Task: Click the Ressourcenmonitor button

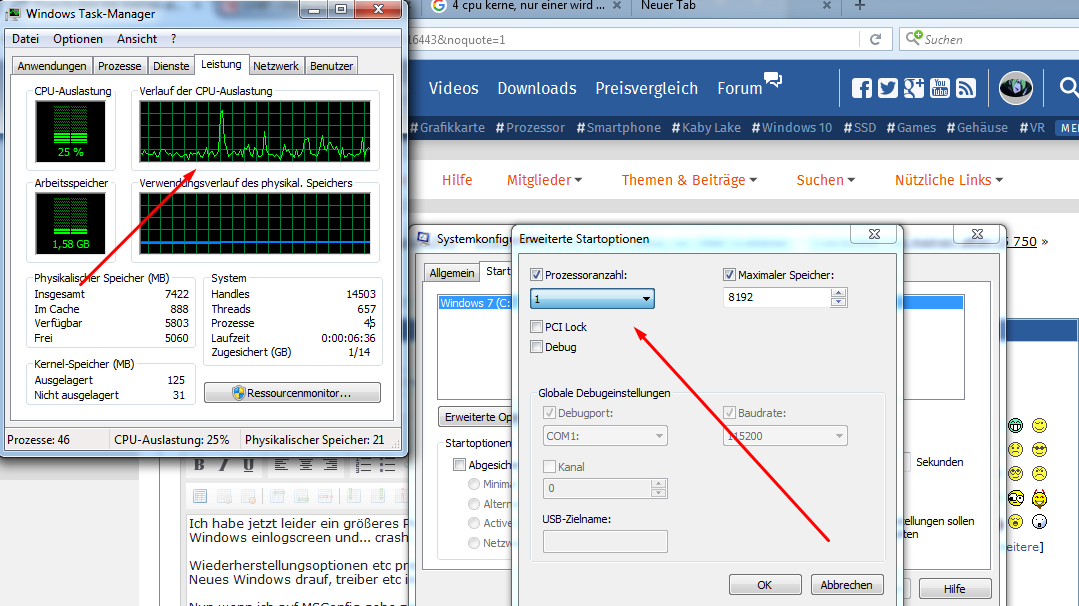Action: [x=292, y=393]
